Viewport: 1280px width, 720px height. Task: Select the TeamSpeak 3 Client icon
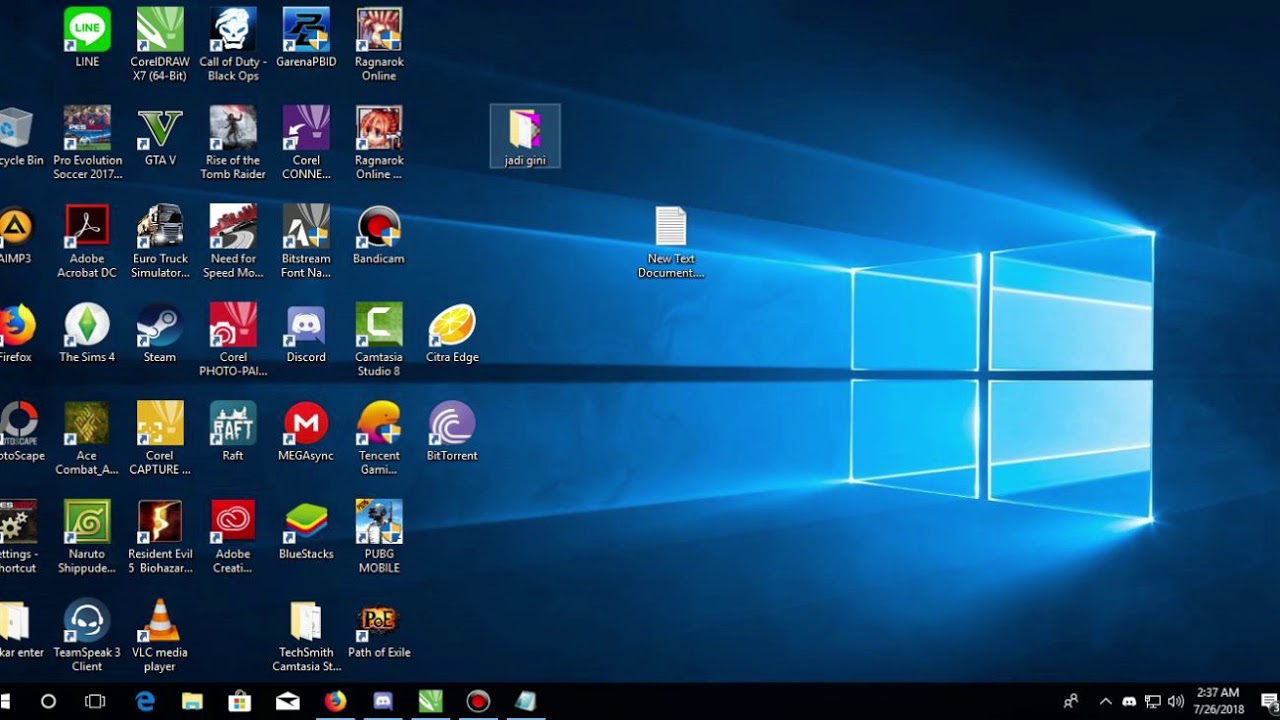pyautogui.click(x=87, y=634)
